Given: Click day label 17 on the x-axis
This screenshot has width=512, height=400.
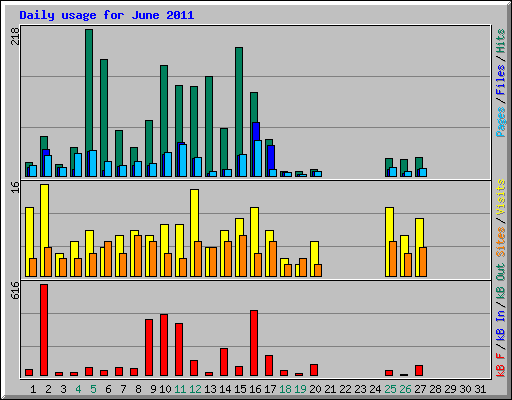Looking at the screenshot, I should (270, 389).
